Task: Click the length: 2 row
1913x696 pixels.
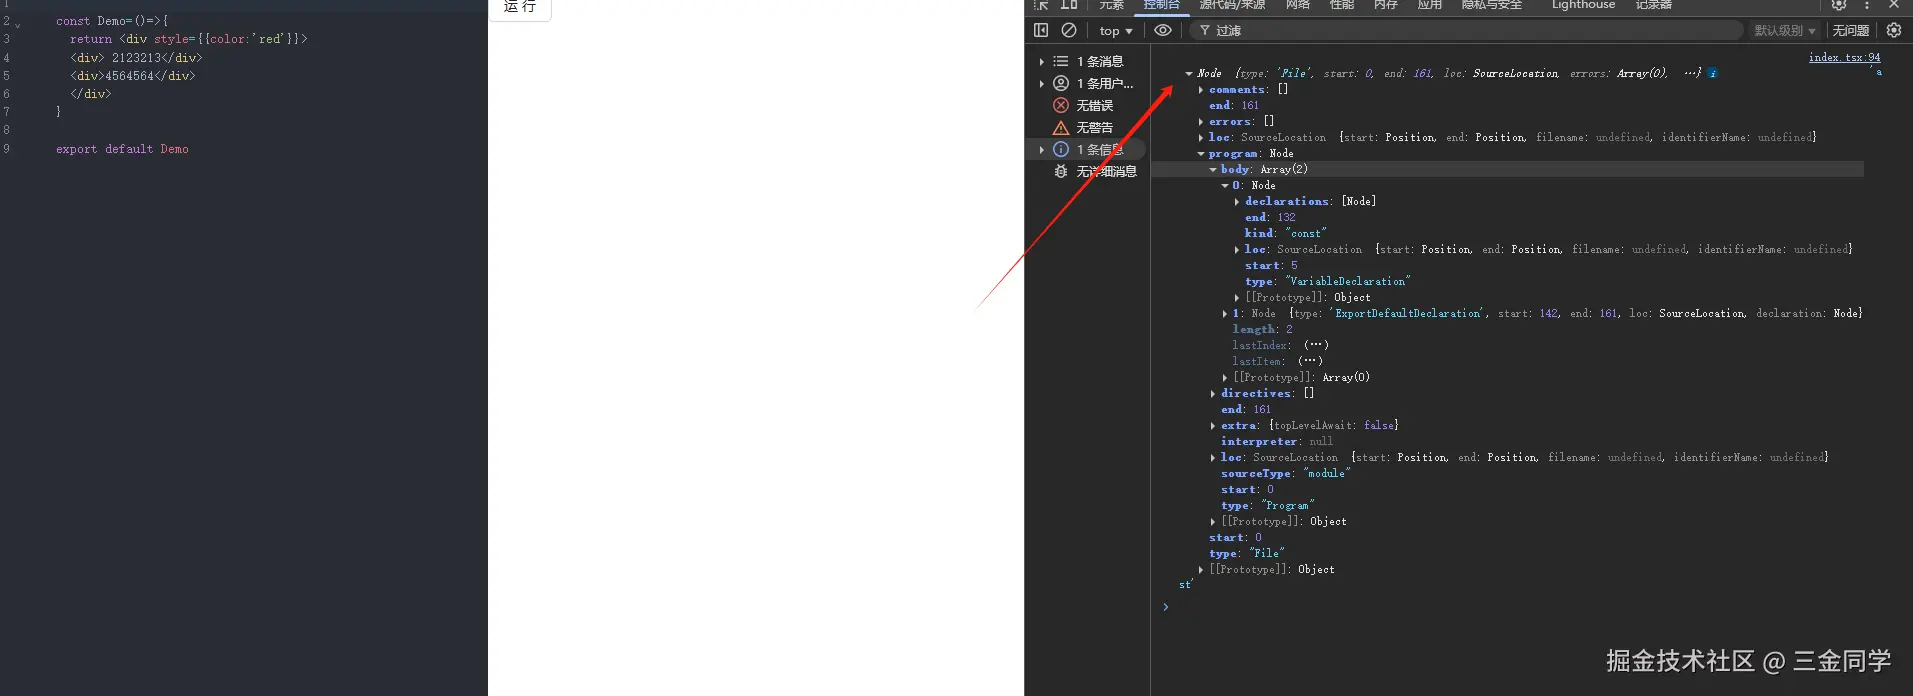Action: [x=1262, y=329]
